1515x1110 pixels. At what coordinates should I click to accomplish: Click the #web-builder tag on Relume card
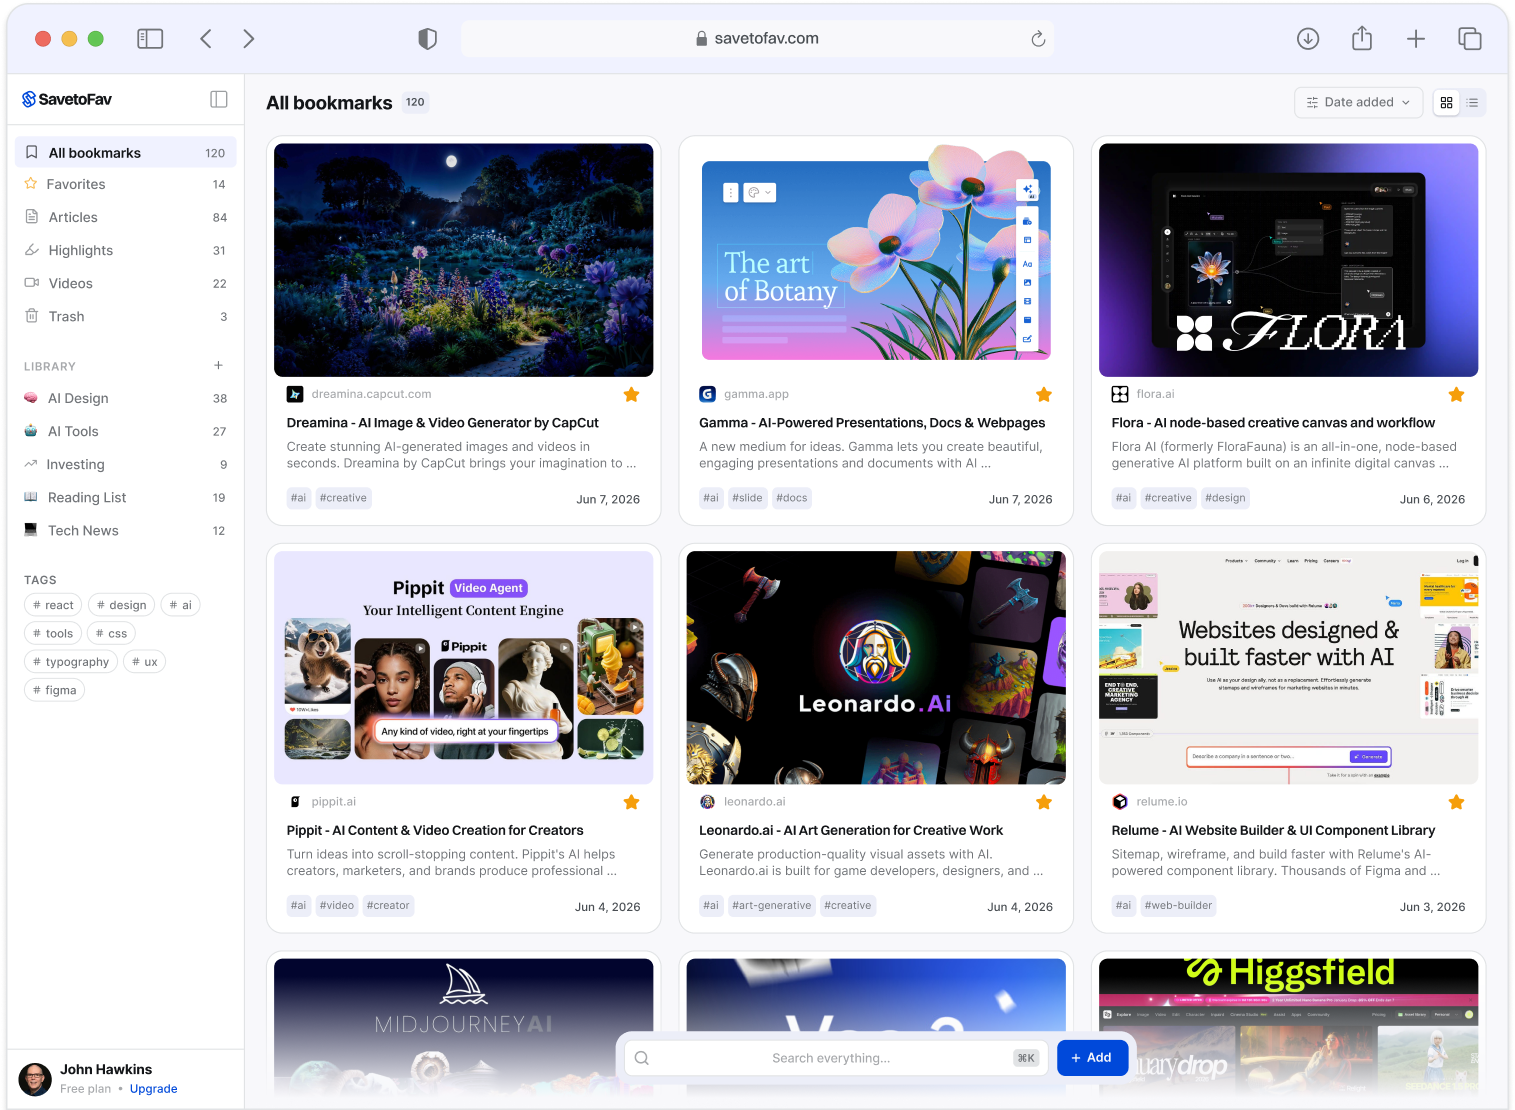[x=1178, y=906]
